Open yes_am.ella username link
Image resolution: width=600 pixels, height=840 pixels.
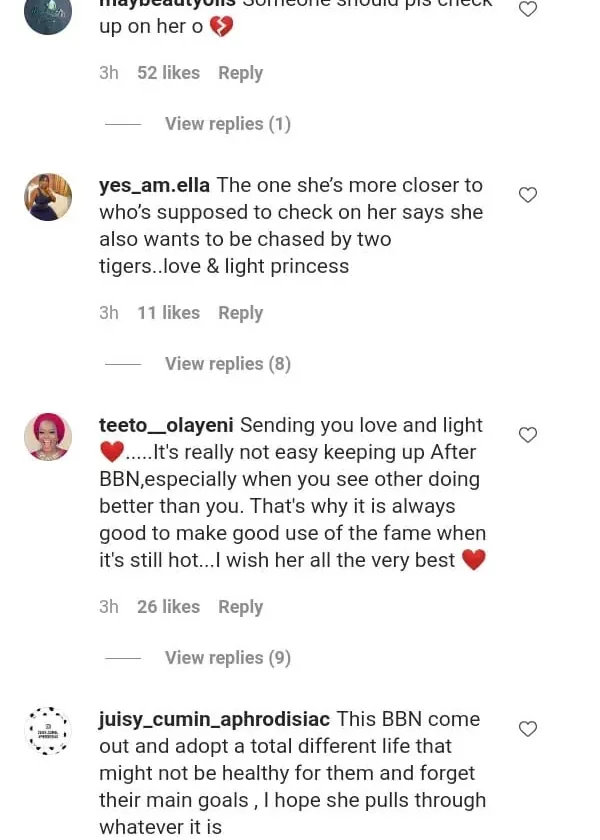[x=154, y=185]
